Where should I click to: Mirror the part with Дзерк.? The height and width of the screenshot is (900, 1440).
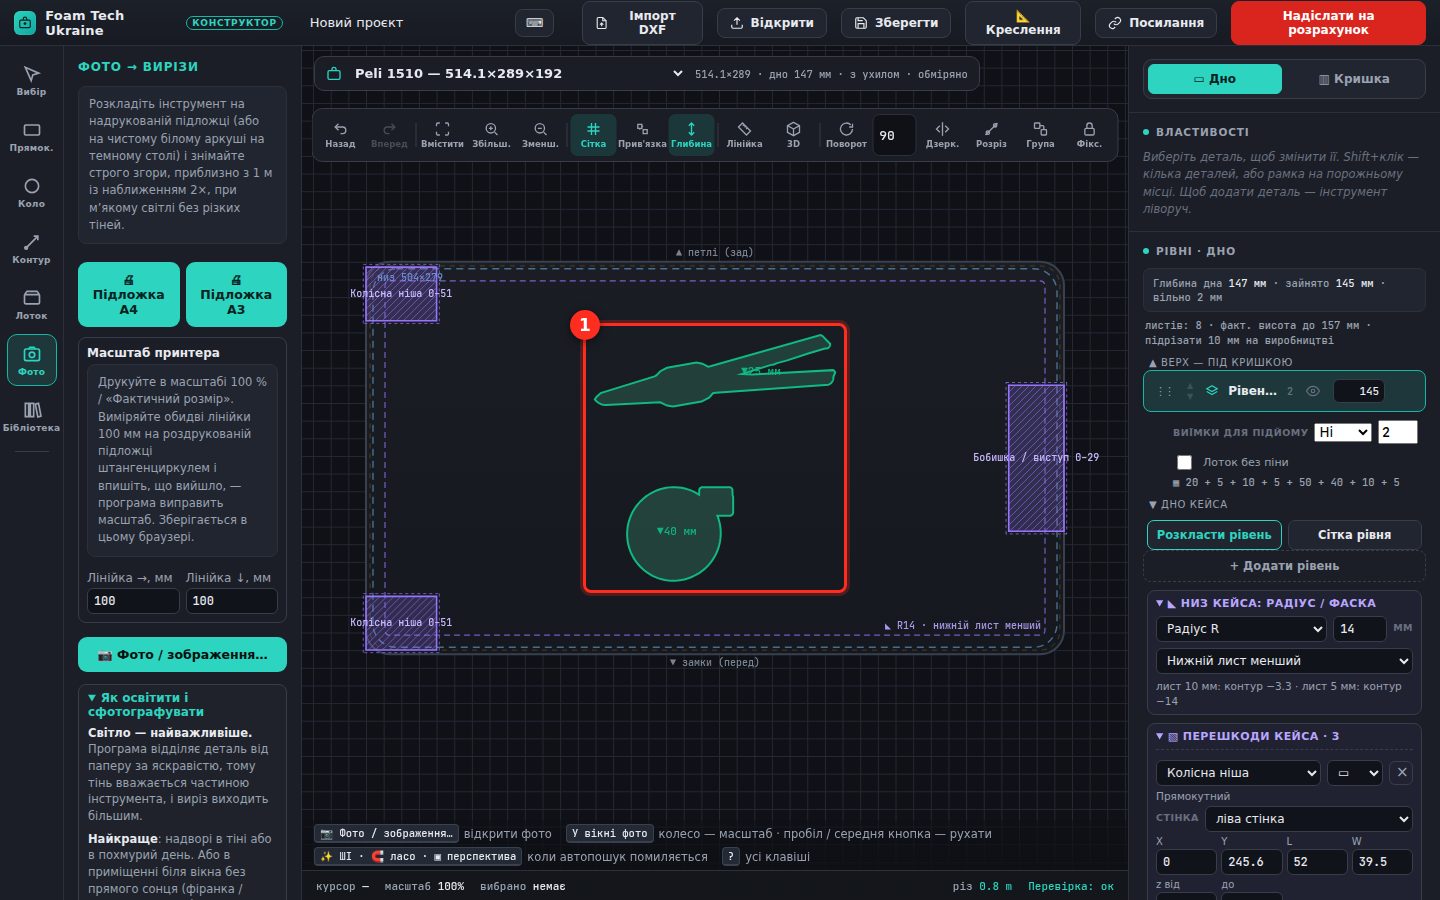tap(942, 135)
